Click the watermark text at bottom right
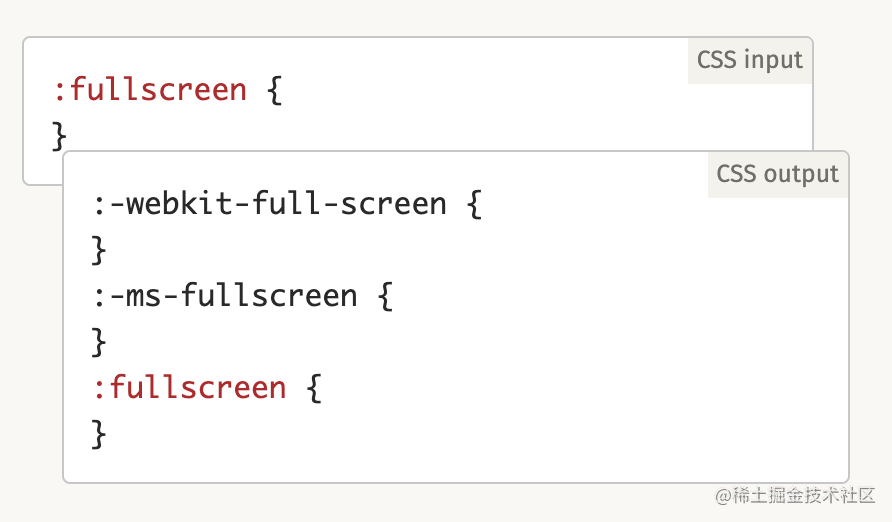This screenshot has width=892, height=522. [795, 496]
